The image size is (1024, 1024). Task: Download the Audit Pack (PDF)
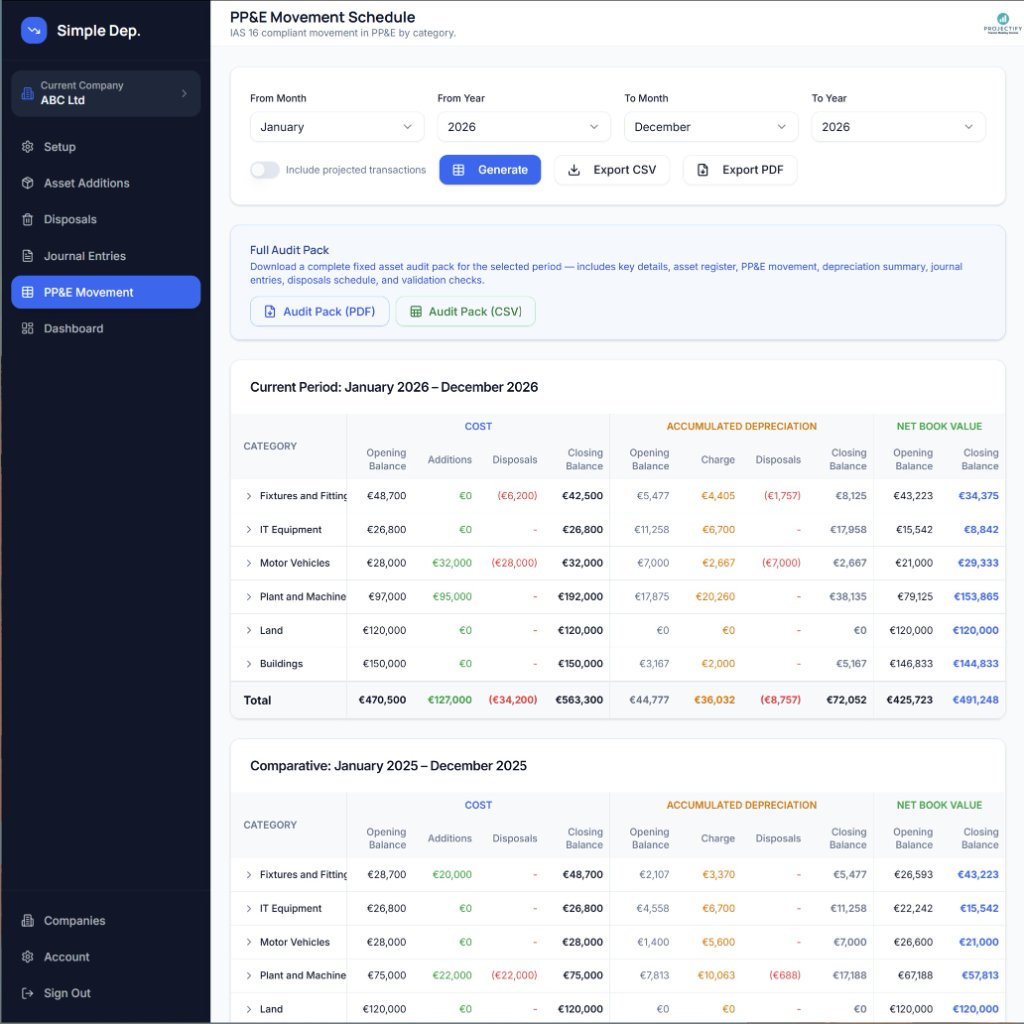click(x=319, y=312)
